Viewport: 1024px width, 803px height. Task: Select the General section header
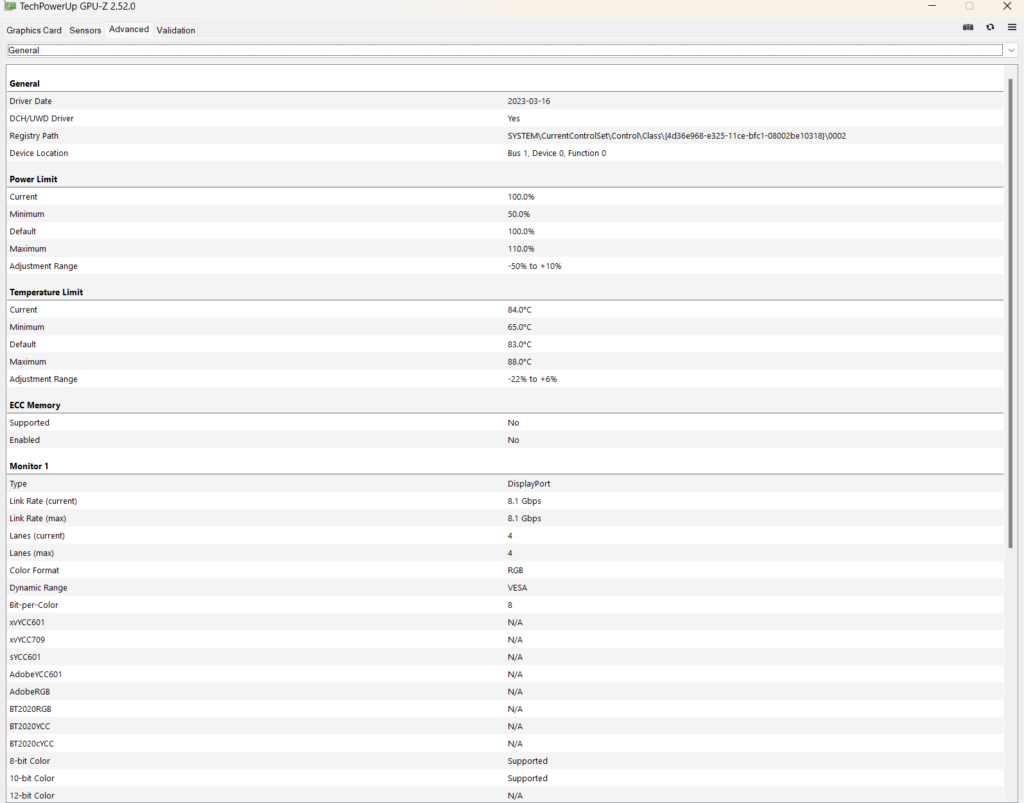pyautogui.click(x=25, y=84)
